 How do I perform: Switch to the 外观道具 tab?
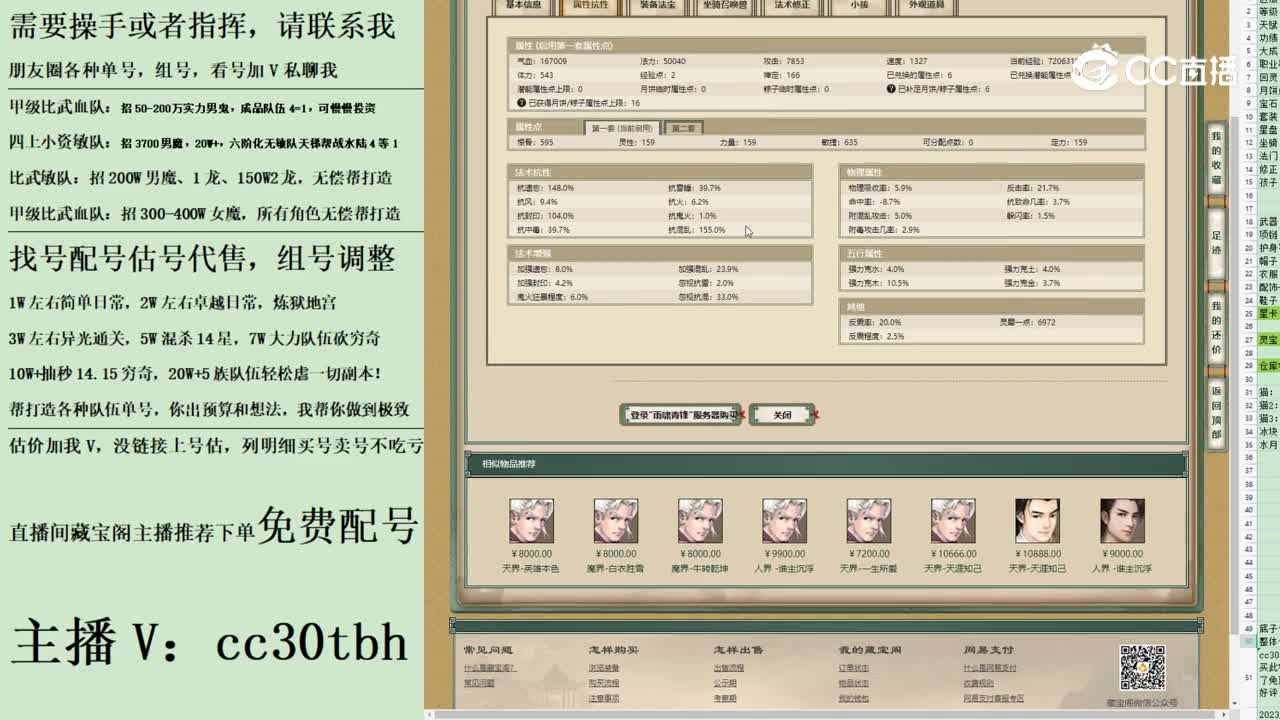[927, 6]
